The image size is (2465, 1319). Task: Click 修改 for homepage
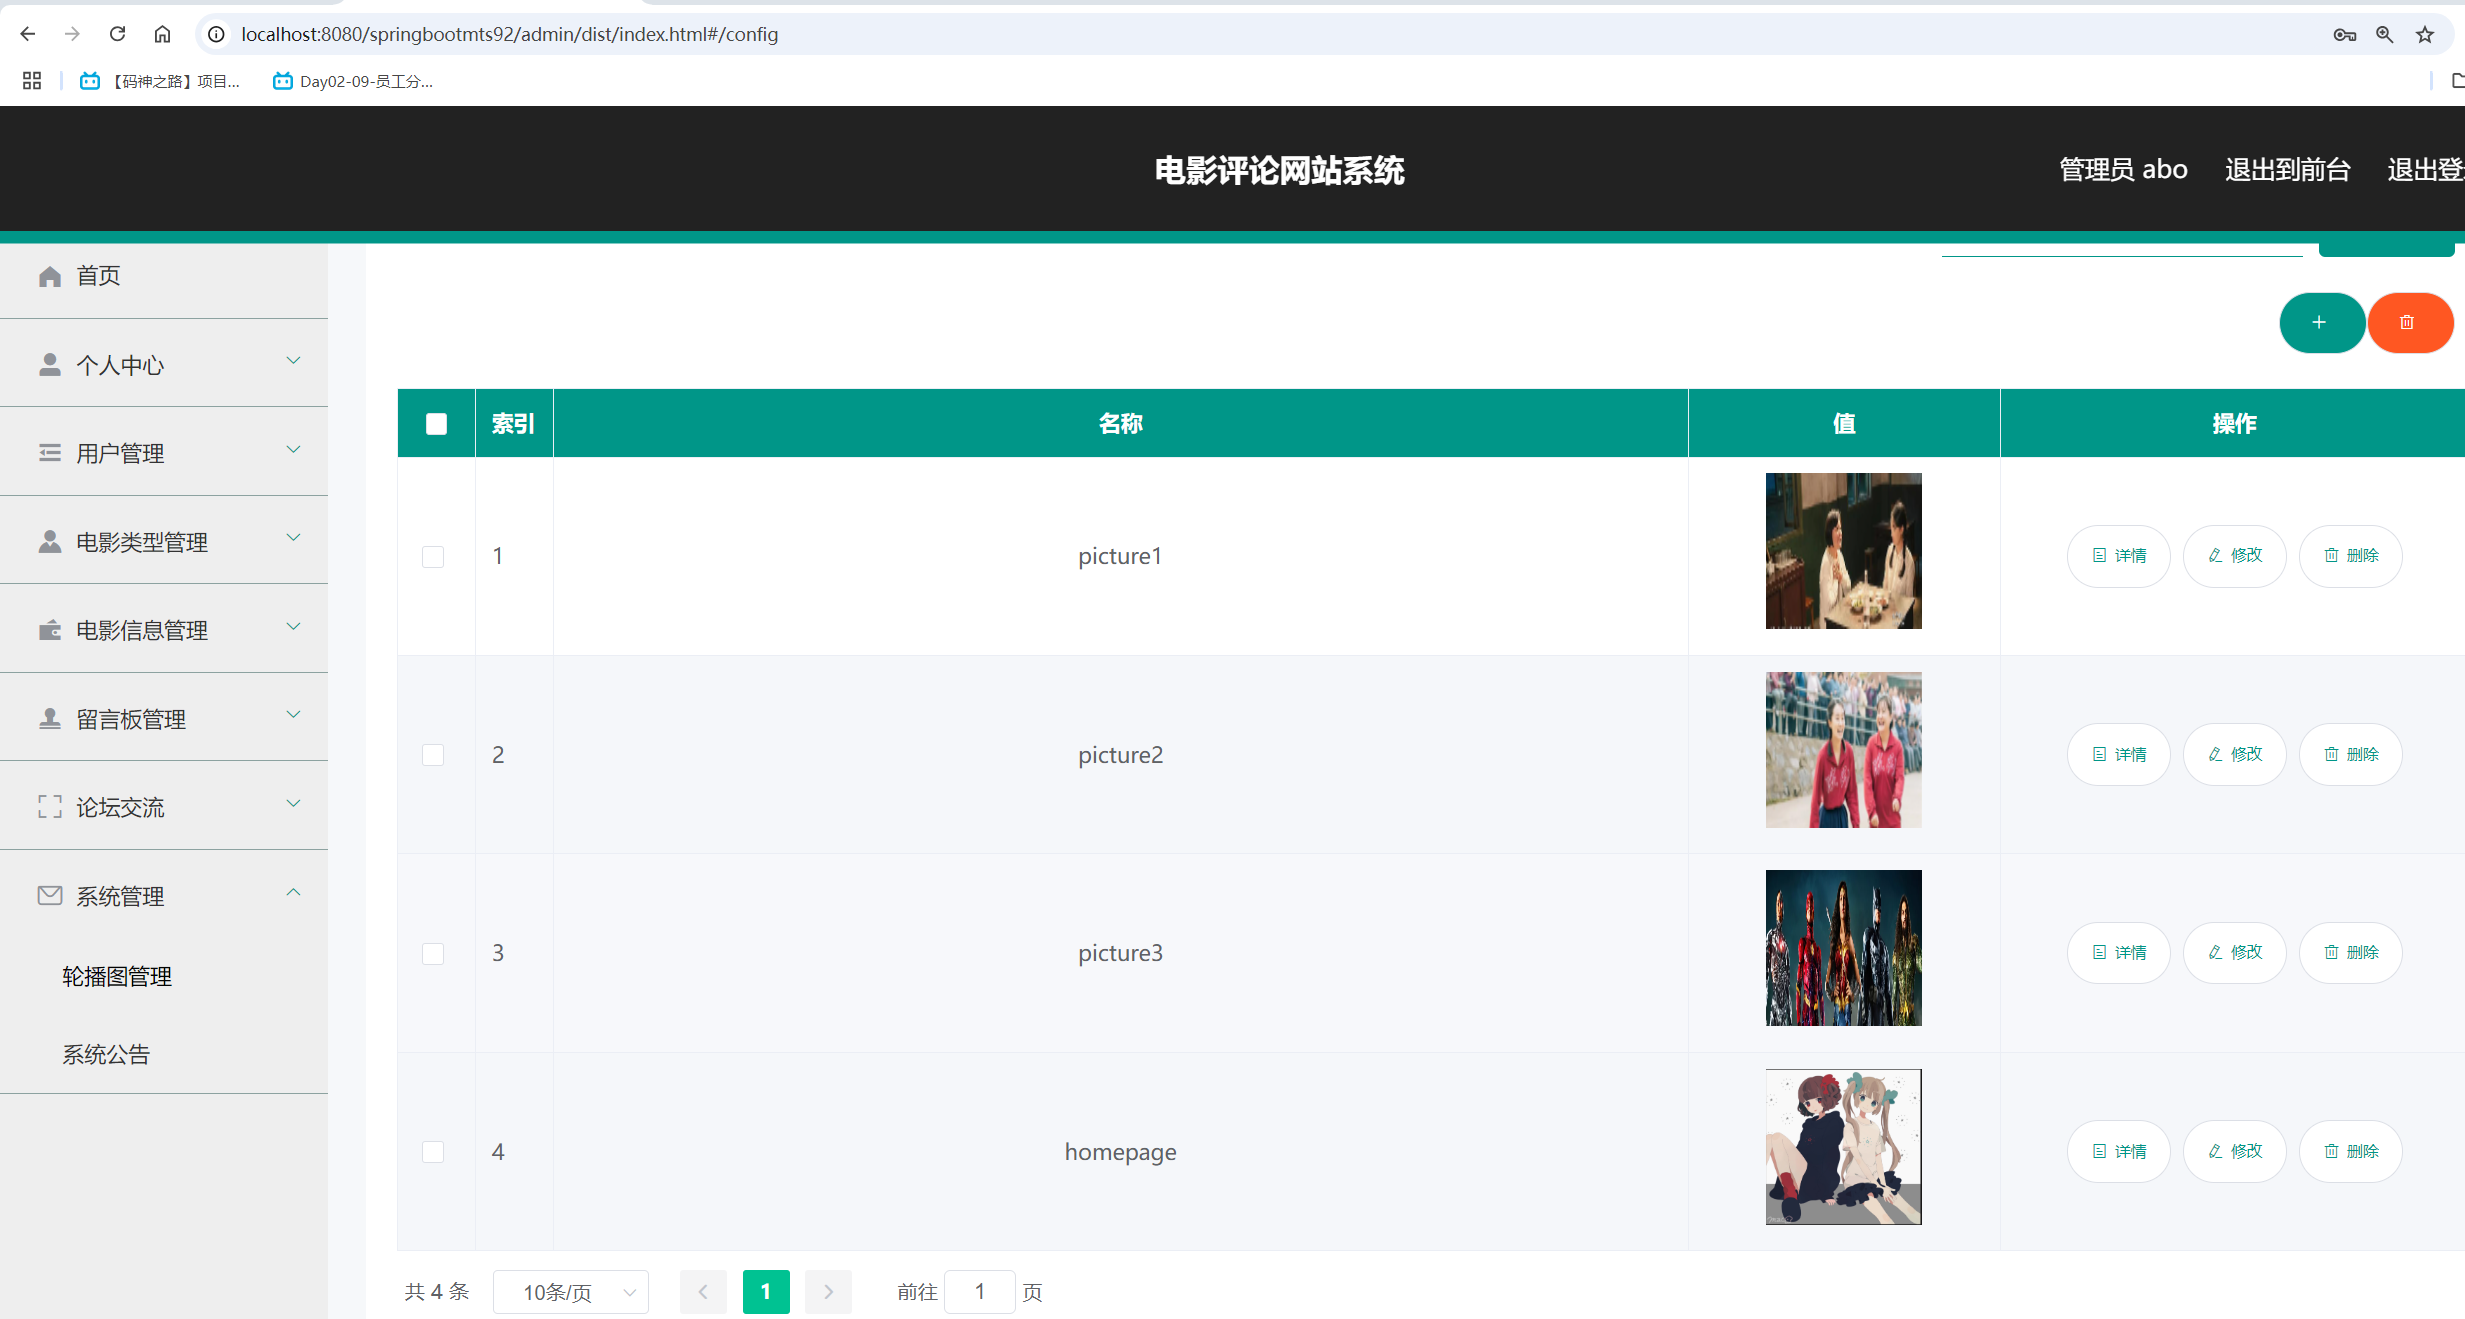pyautogui.click(x=2235, y=1151)
